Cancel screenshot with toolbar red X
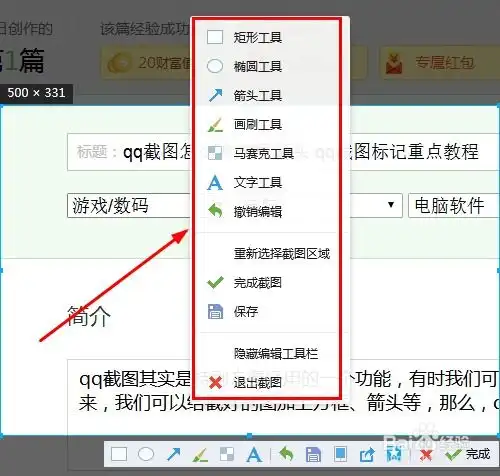This screenshot has height=476, width=500. tap(426, 455)
